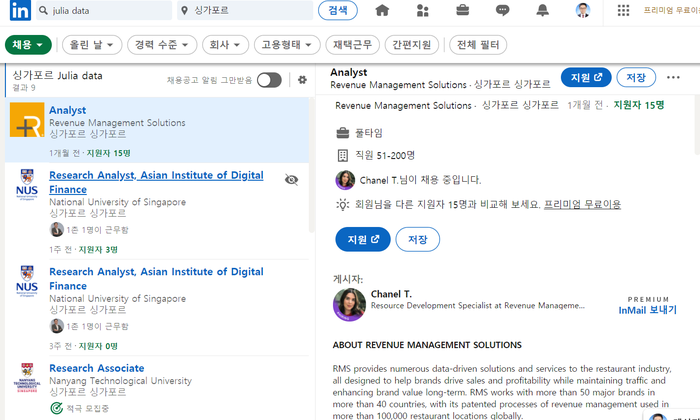Open Research Analyst job posted 3주 전
This screenshot has height=420, width=700.
[156, 279]
